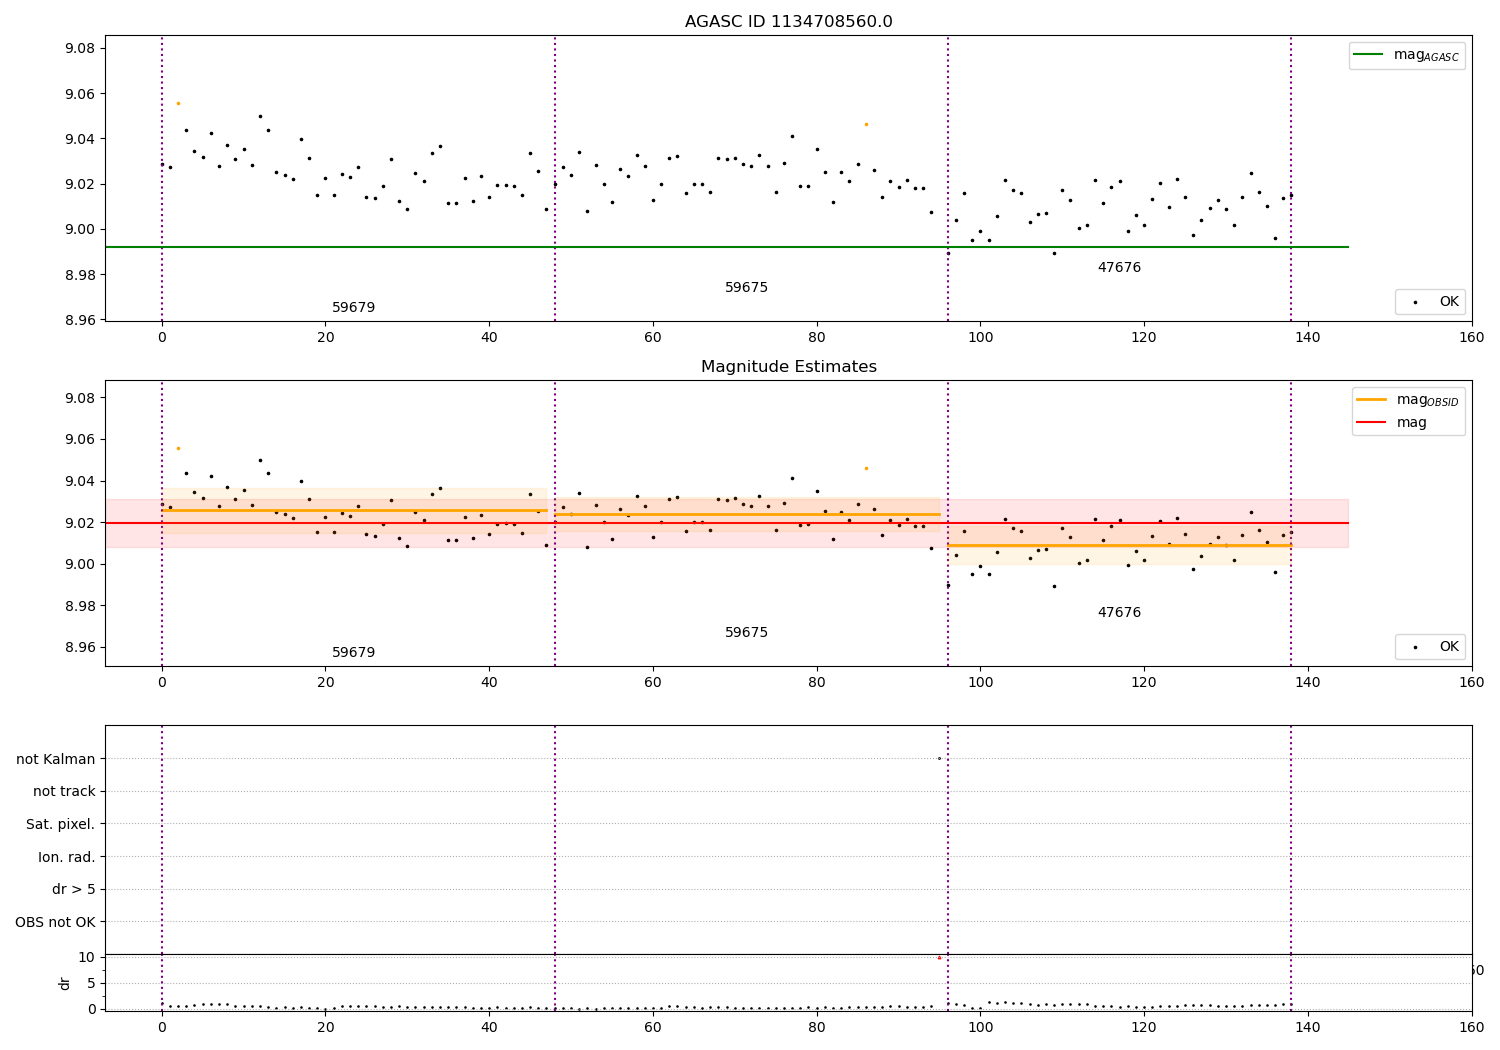Click the 'Ion. rad.' row label

[x=67, y=857]
